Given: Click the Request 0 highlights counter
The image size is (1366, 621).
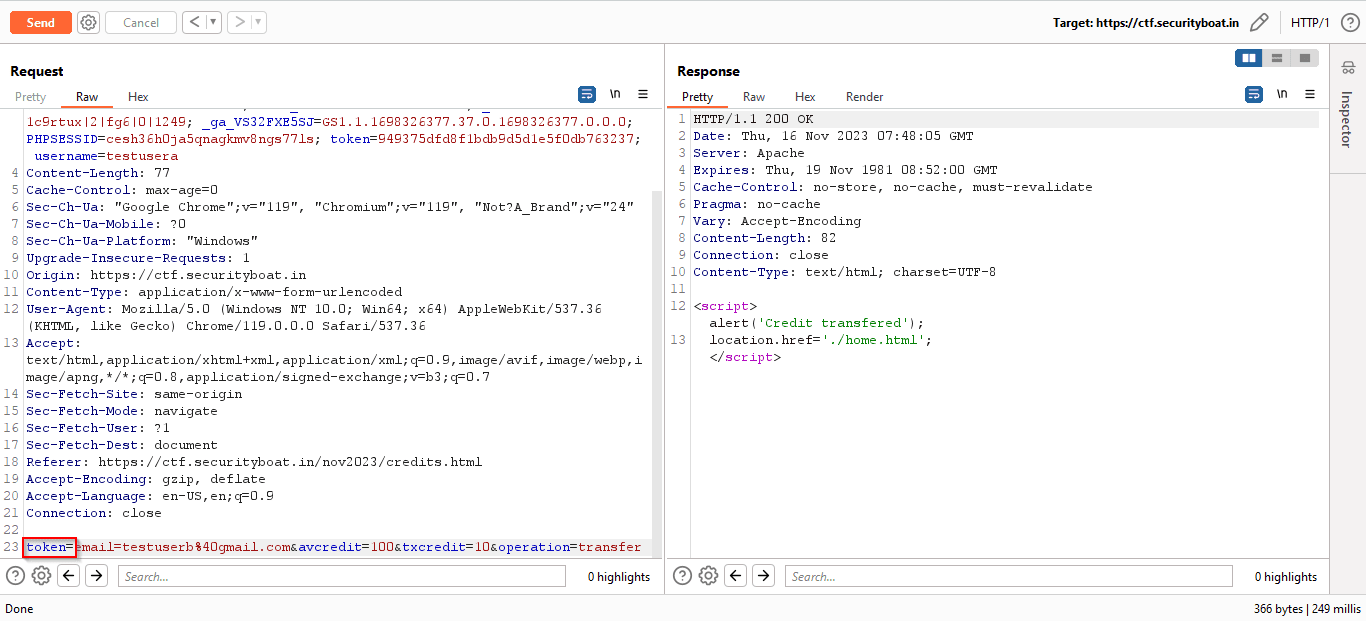Looking at the screenshot, I should click(619, 577).
